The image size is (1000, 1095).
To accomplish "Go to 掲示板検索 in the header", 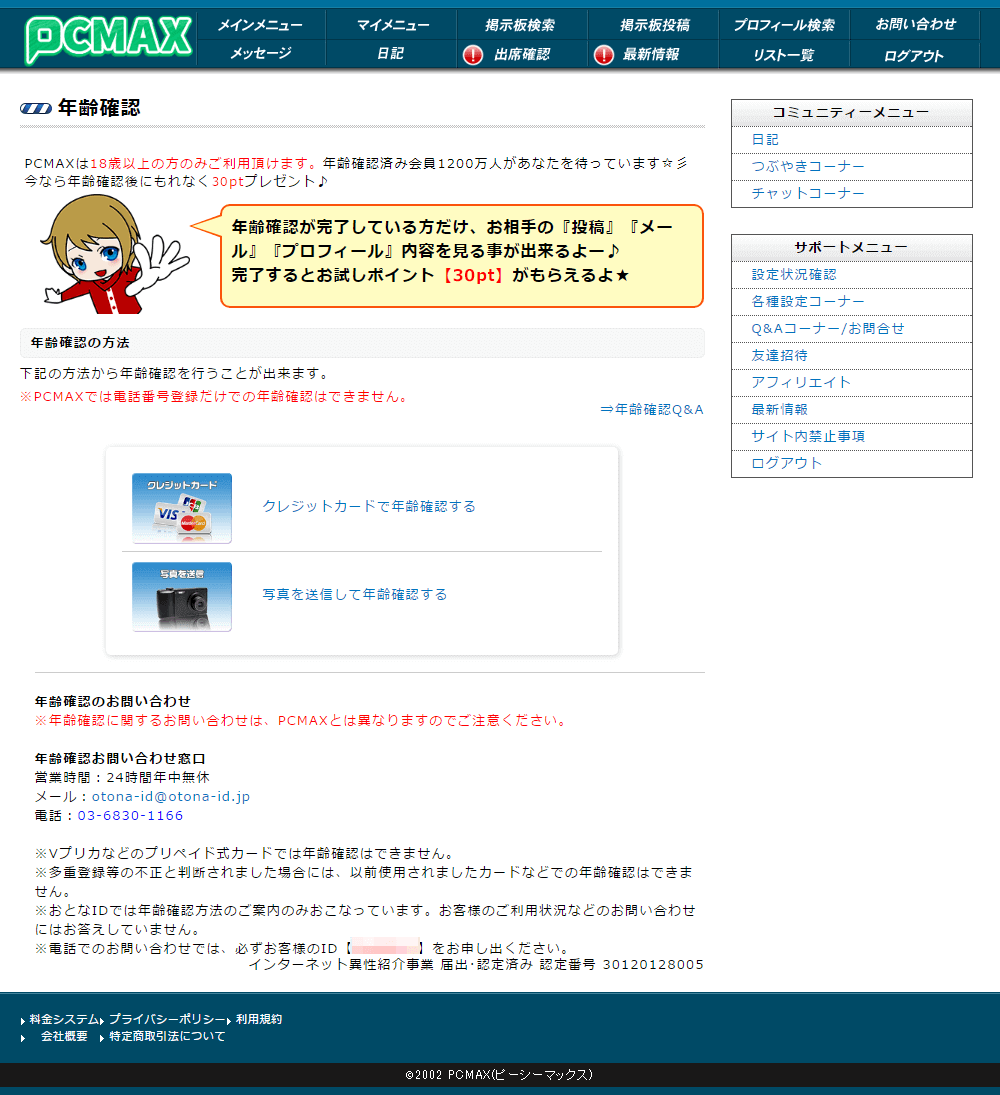I will (520, 25).
